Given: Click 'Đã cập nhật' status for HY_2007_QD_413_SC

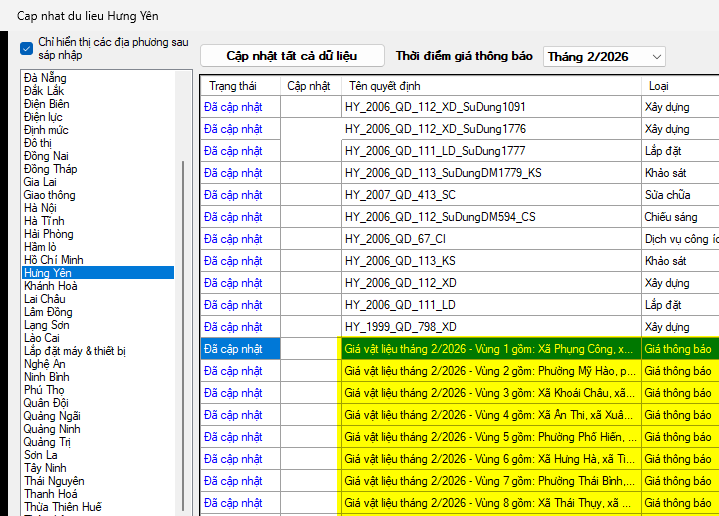Looking at the screenshot, I should [233, 195].
